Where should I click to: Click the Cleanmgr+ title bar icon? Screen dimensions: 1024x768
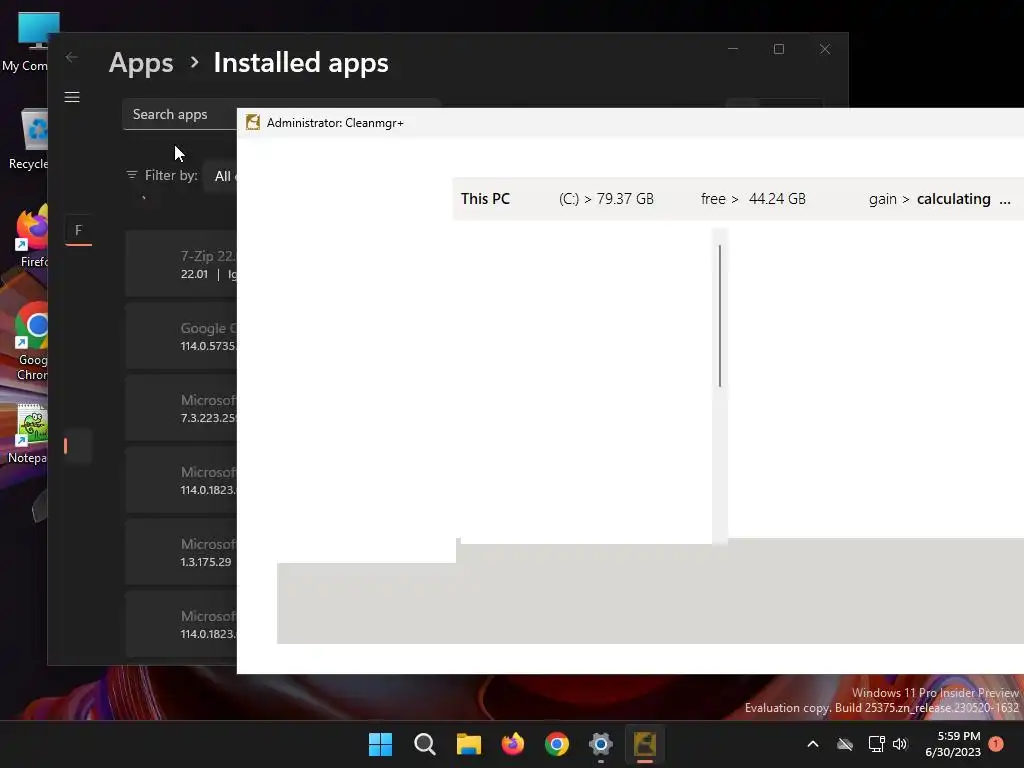pos(253,123)
